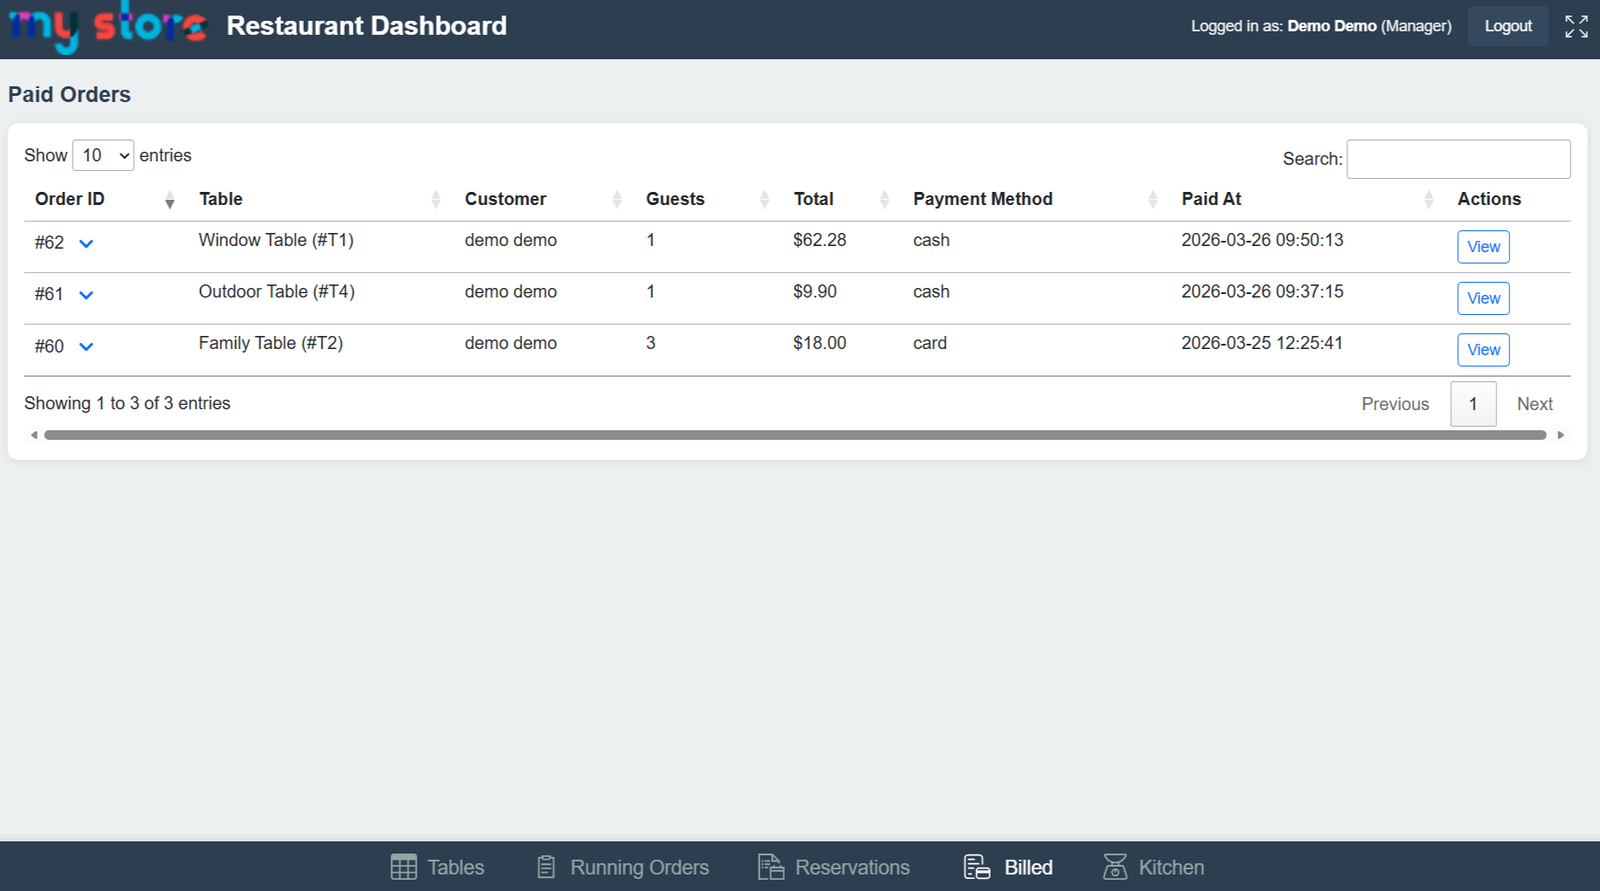
Task: Open the entries per page dropdown
Action: coord(103,155)
